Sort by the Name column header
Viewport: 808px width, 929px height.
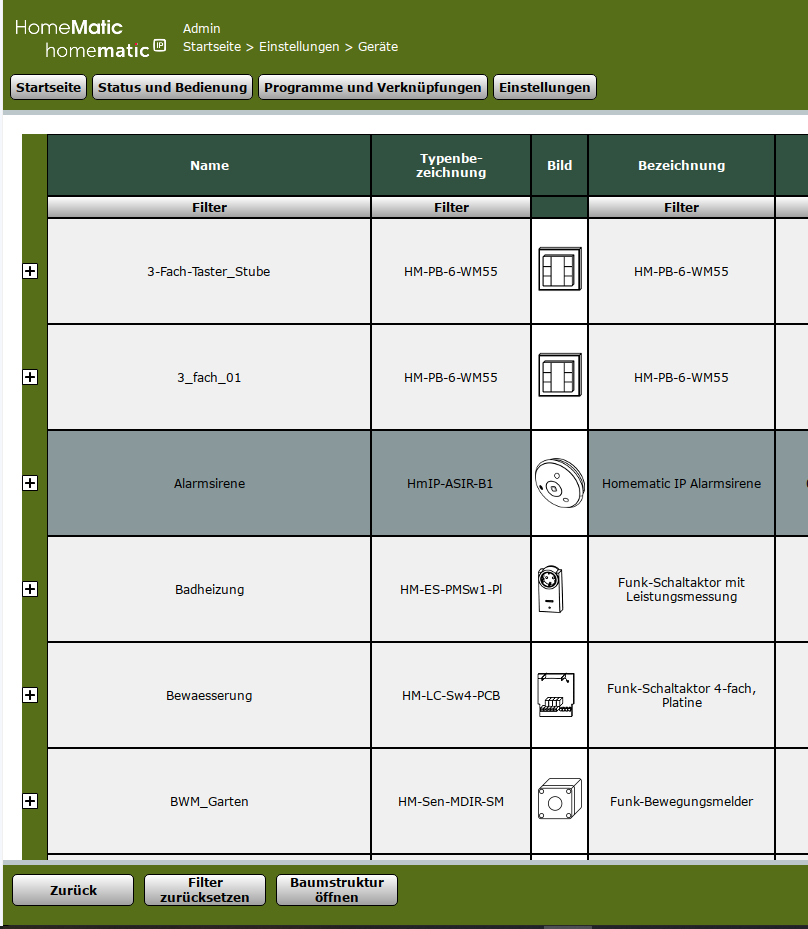click(209, 165)
